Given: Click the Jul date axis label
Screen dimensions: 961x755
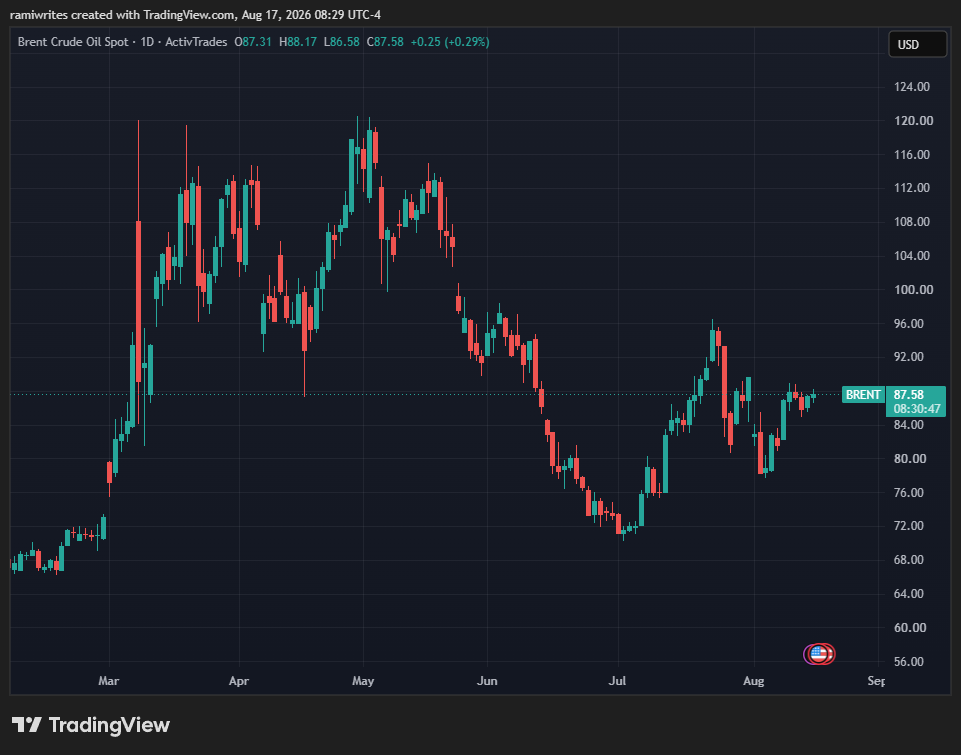Looking at the screenshot, I should 617,681.
